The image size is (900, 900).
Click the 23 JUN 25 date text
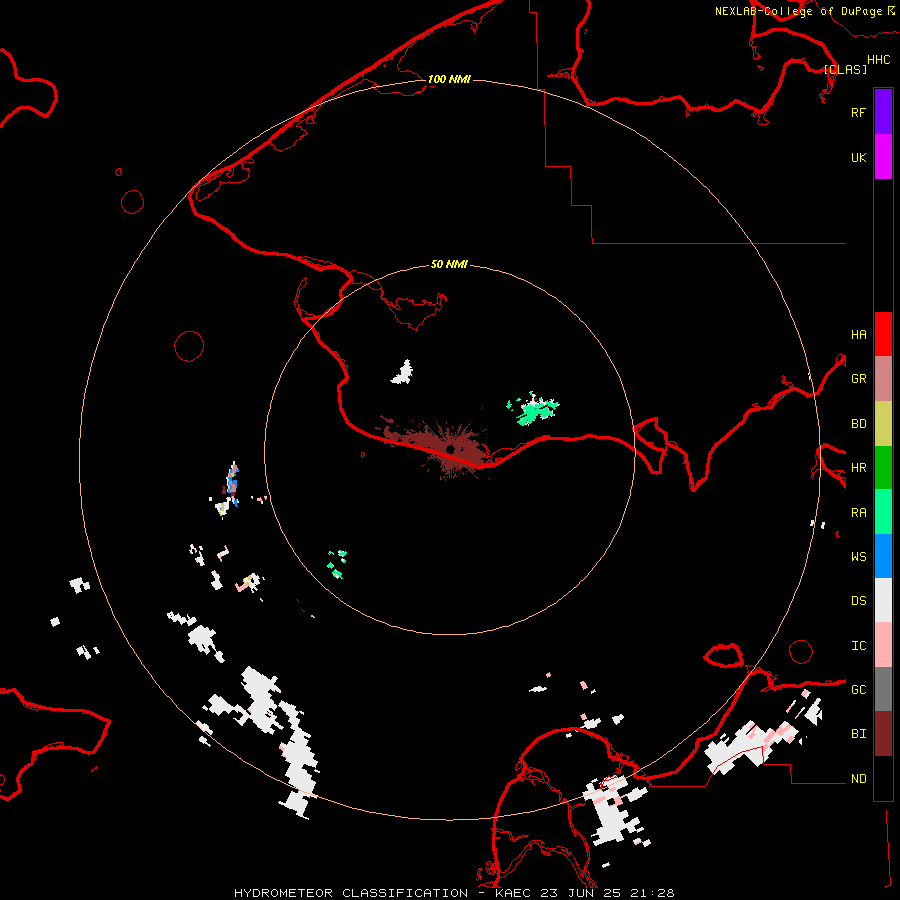click(581, 893)
